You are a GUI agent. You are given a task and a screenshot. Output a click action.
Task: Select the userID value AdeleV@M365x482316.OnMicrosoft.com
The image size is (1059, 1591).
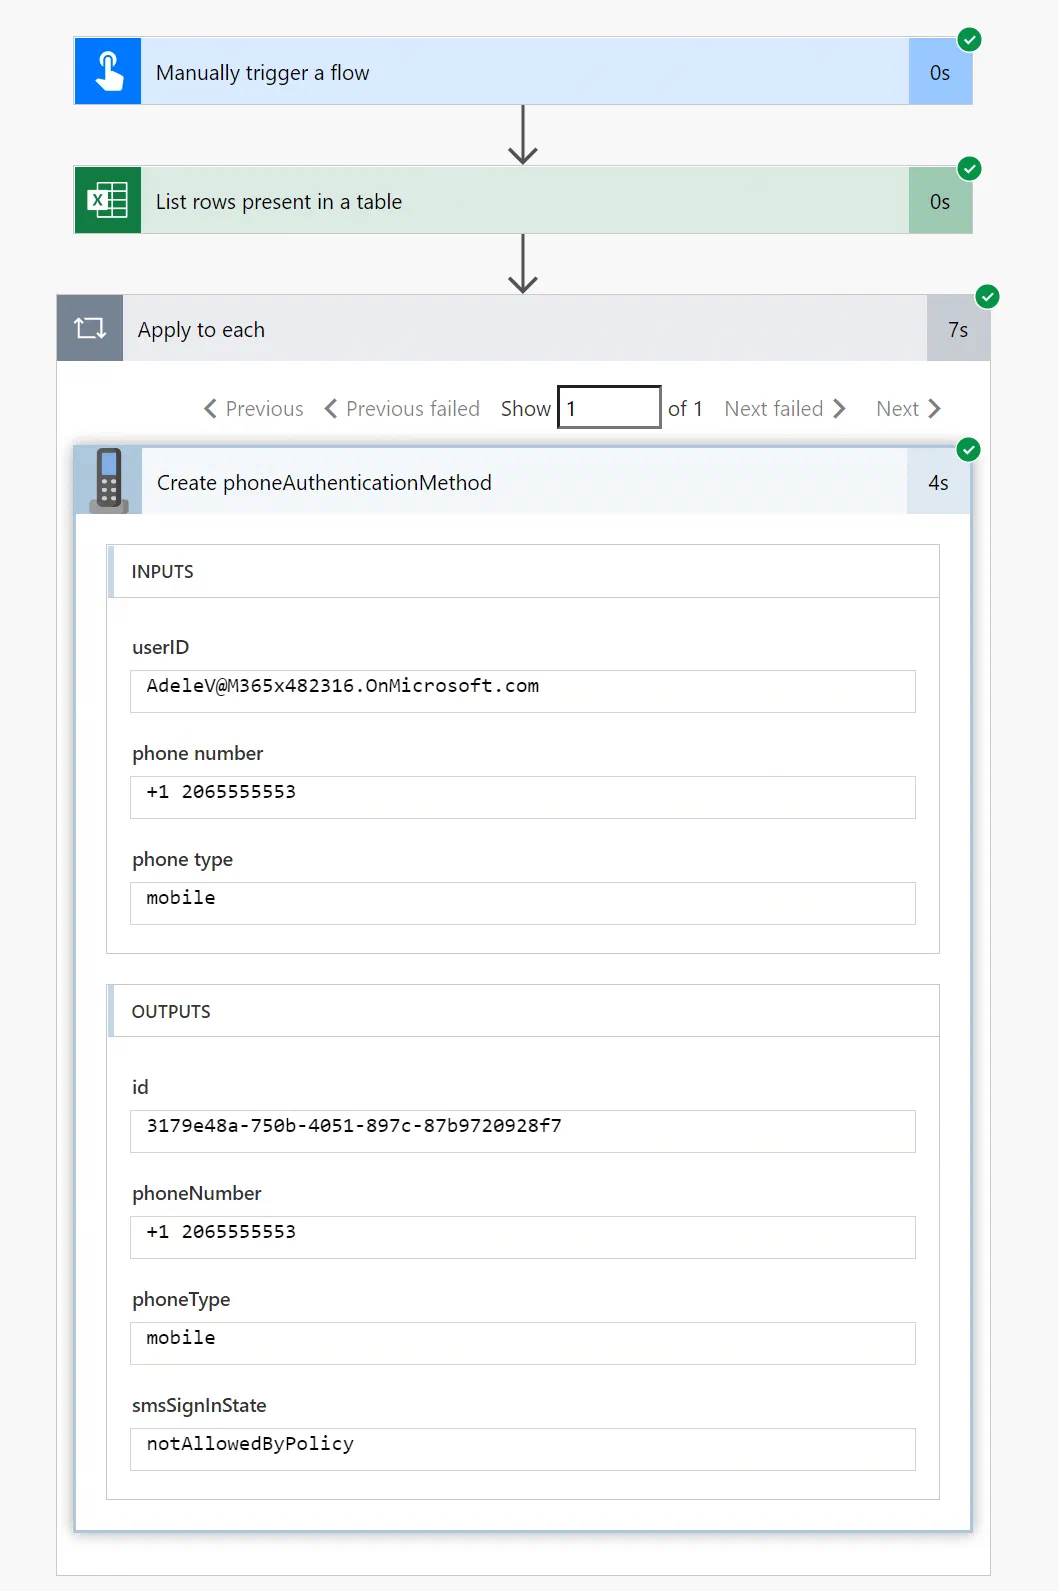tap(523, 691)
